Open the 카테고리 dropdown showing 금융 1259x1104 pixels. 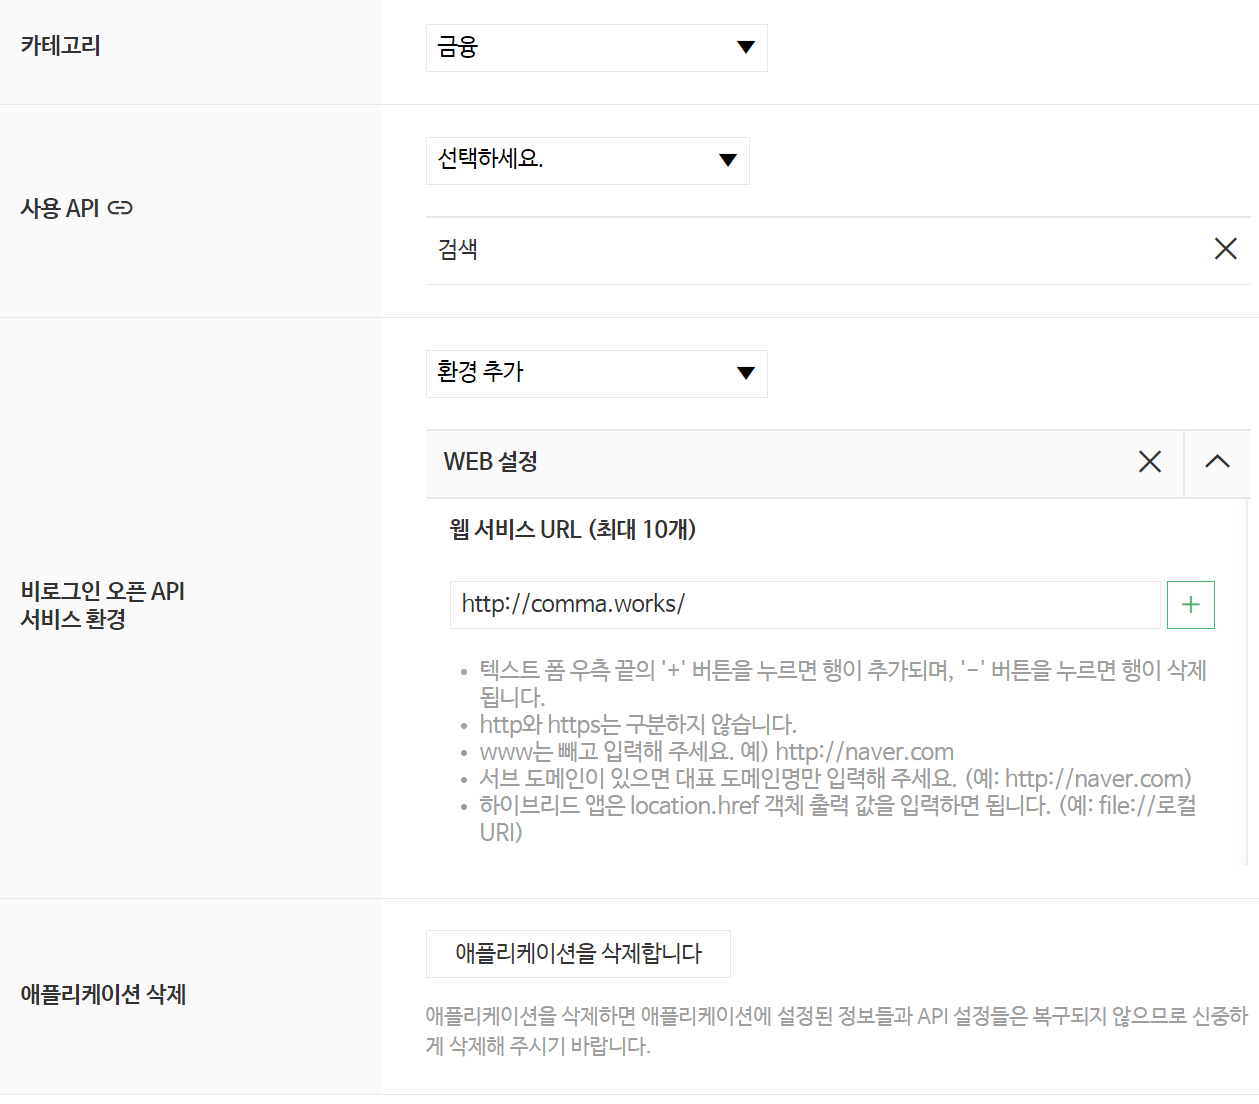coord(596,48)
